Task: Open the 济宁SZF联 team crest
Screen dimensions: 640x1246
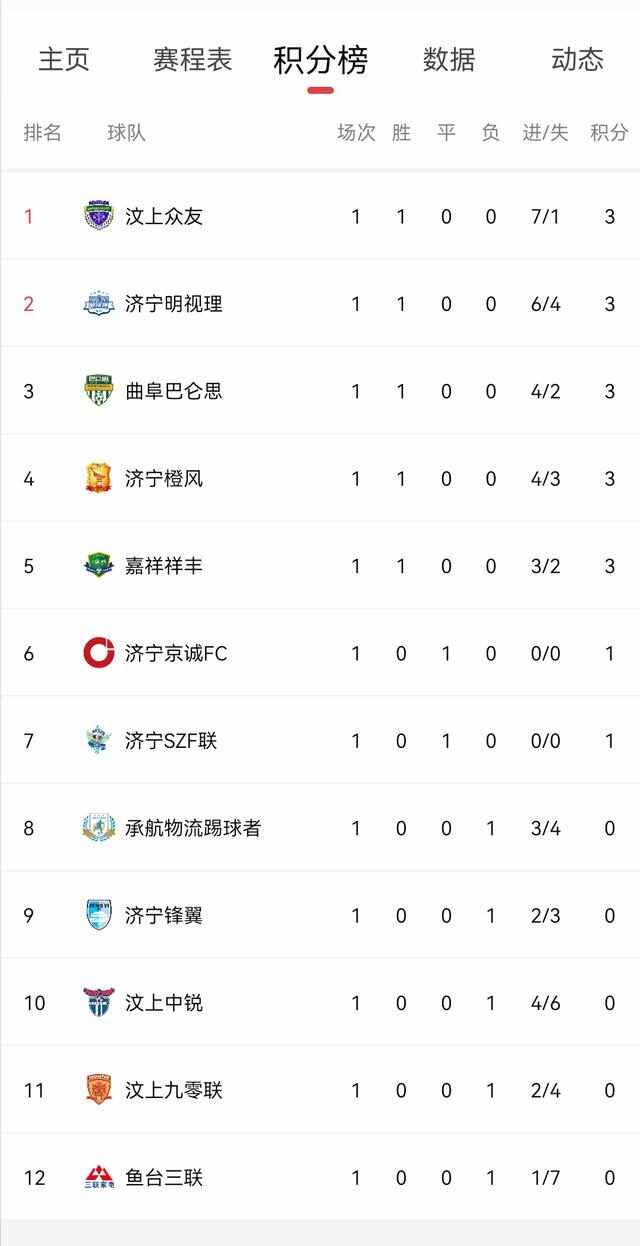Action: coord(98,740)
